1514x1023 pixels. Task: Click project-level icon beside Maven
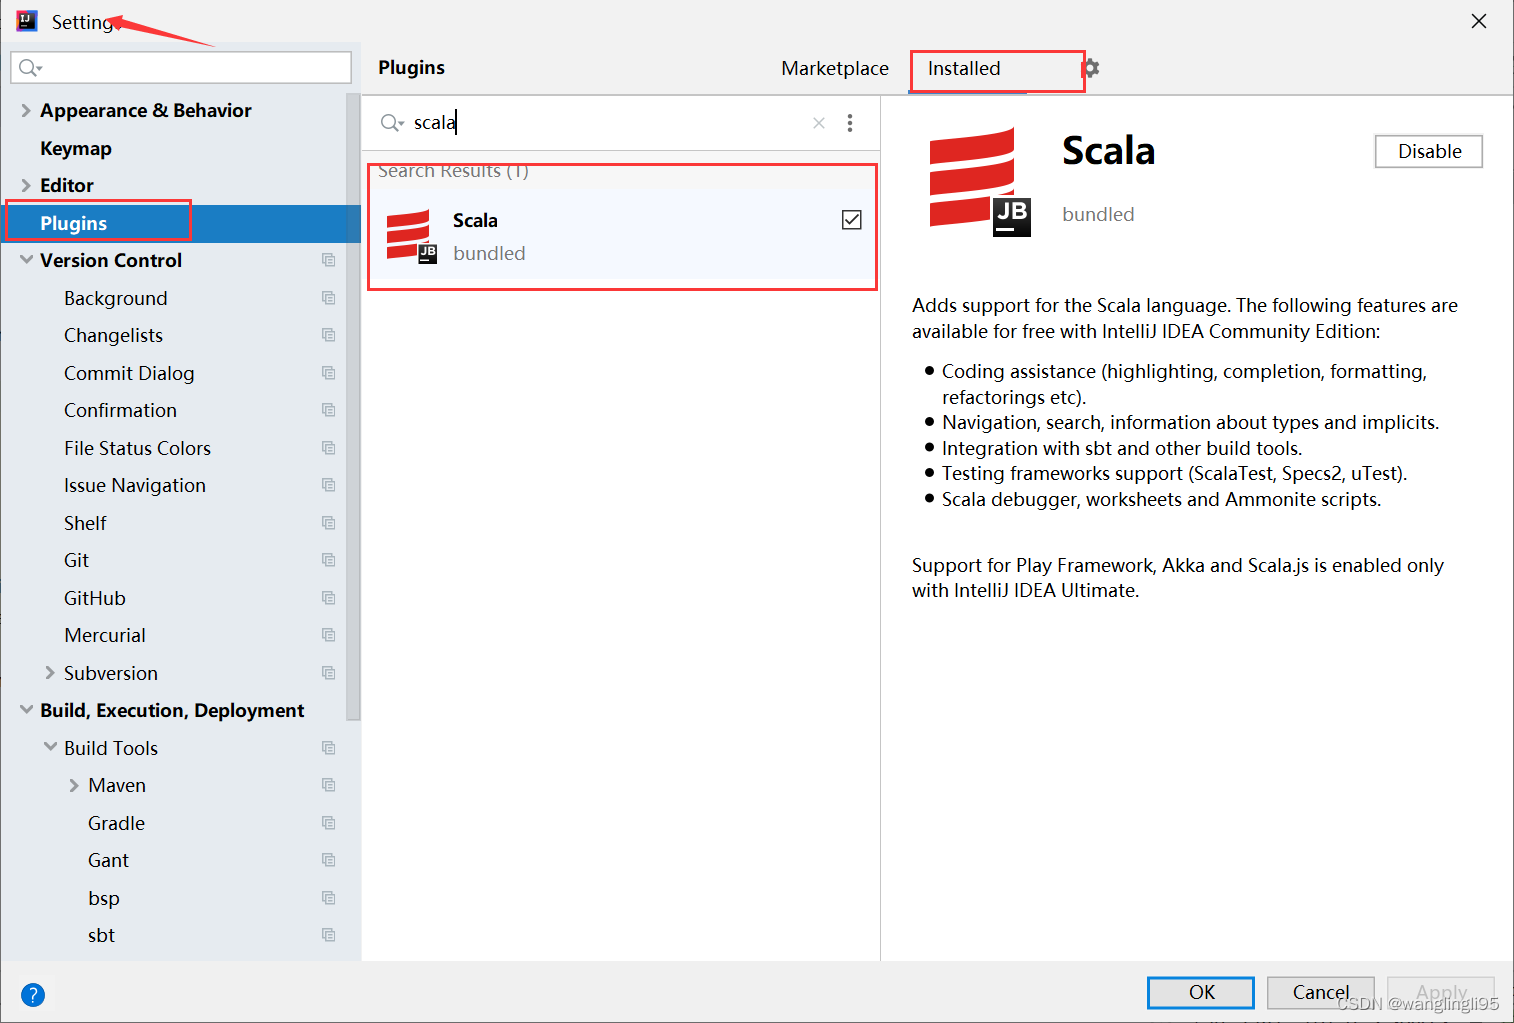point(328,785)
